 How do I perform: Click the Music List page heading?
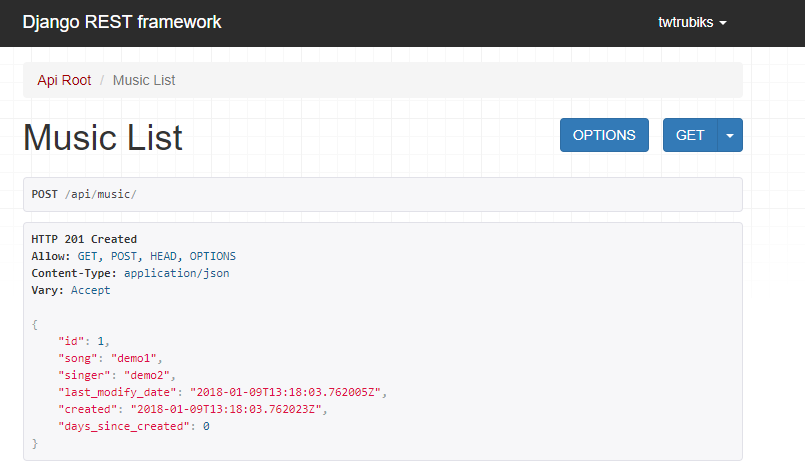tap(103, 137)
